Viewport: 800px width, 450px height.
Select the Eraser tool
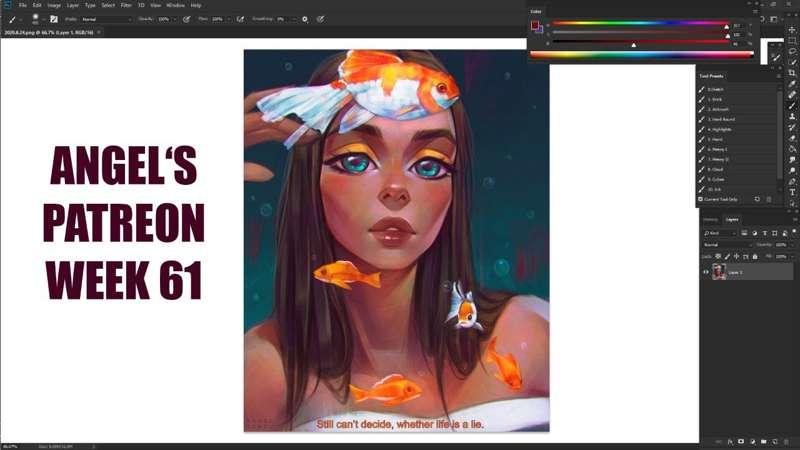pyautogui.click(x=792, y=138)
